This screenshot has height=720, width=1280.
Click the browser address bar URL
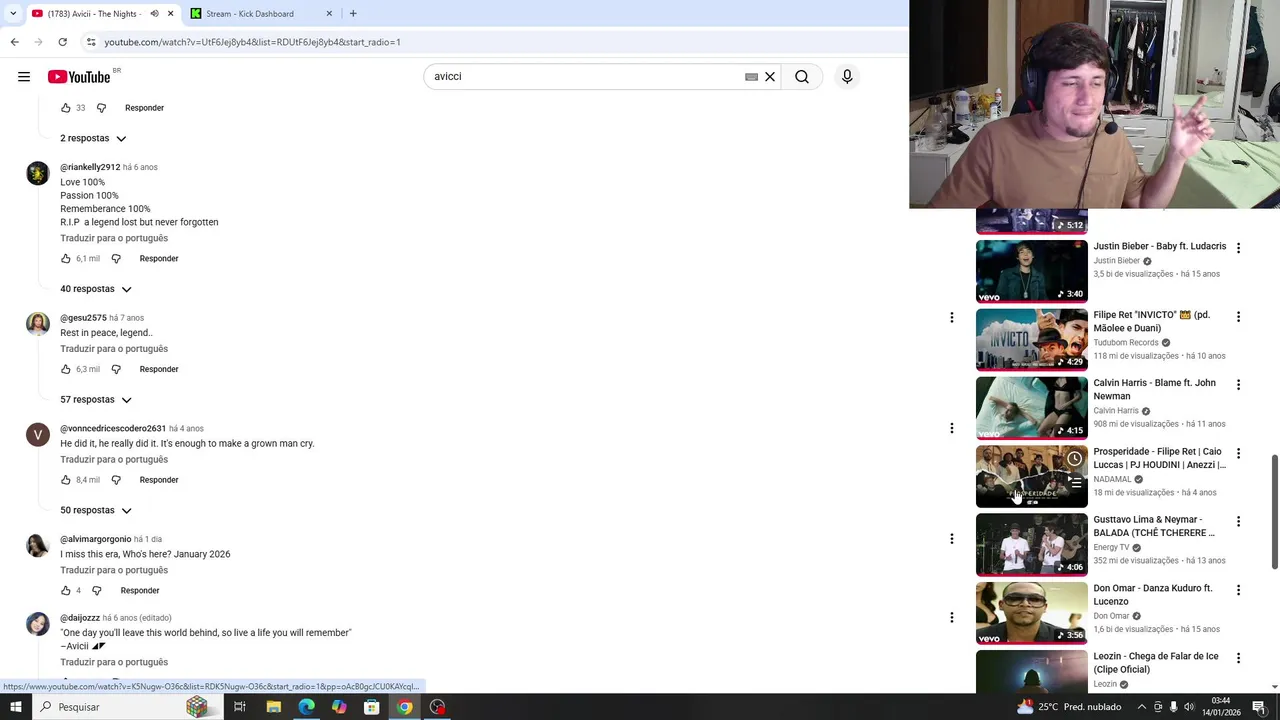point(252,42)
